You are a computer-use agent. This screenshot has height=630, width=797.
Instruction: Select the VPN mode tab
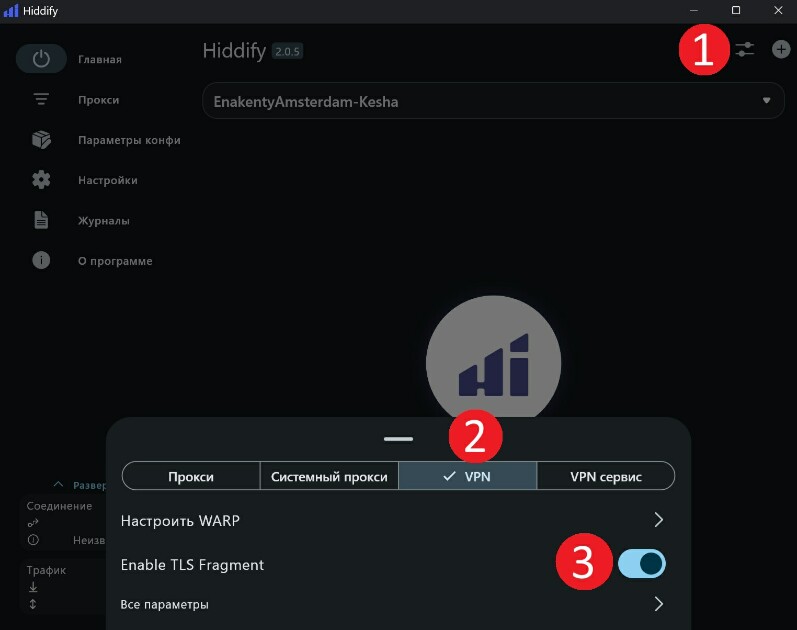[x=467, y=476]
